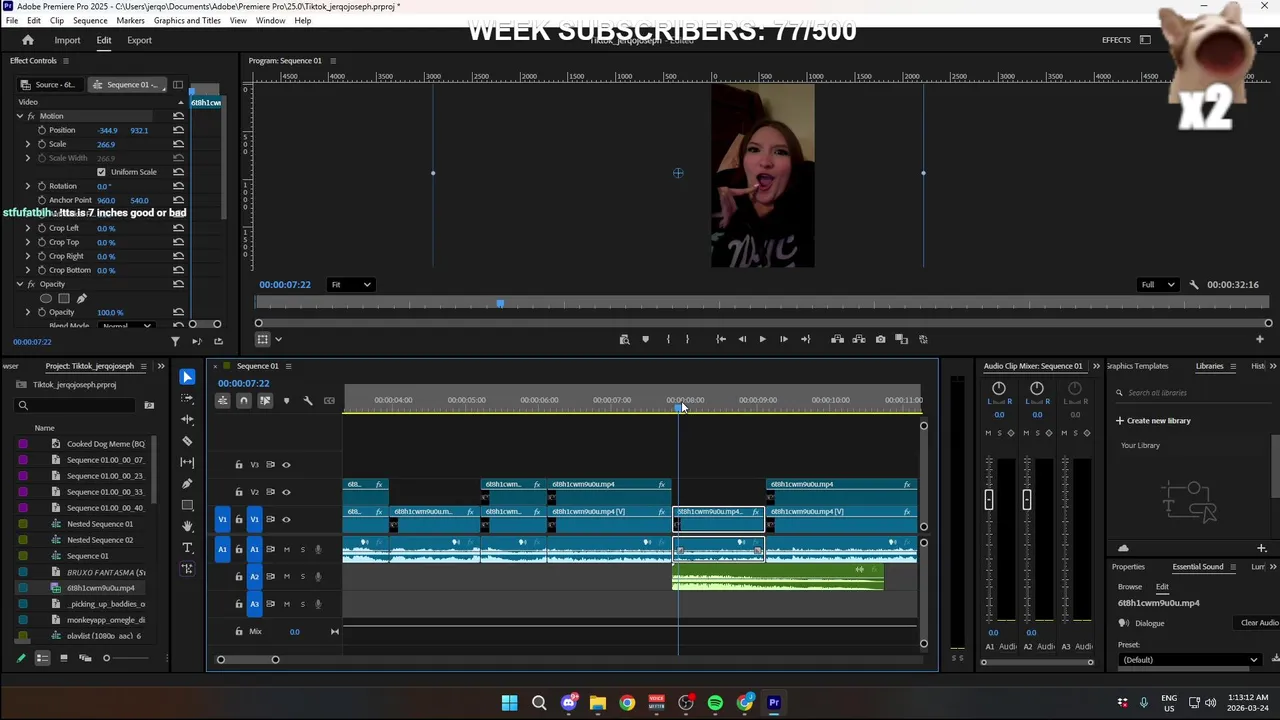Viewport: 1280px width, 720px height.
Task: Open the Full playback resolution dropdown
Action: (x=1160, y=285)
